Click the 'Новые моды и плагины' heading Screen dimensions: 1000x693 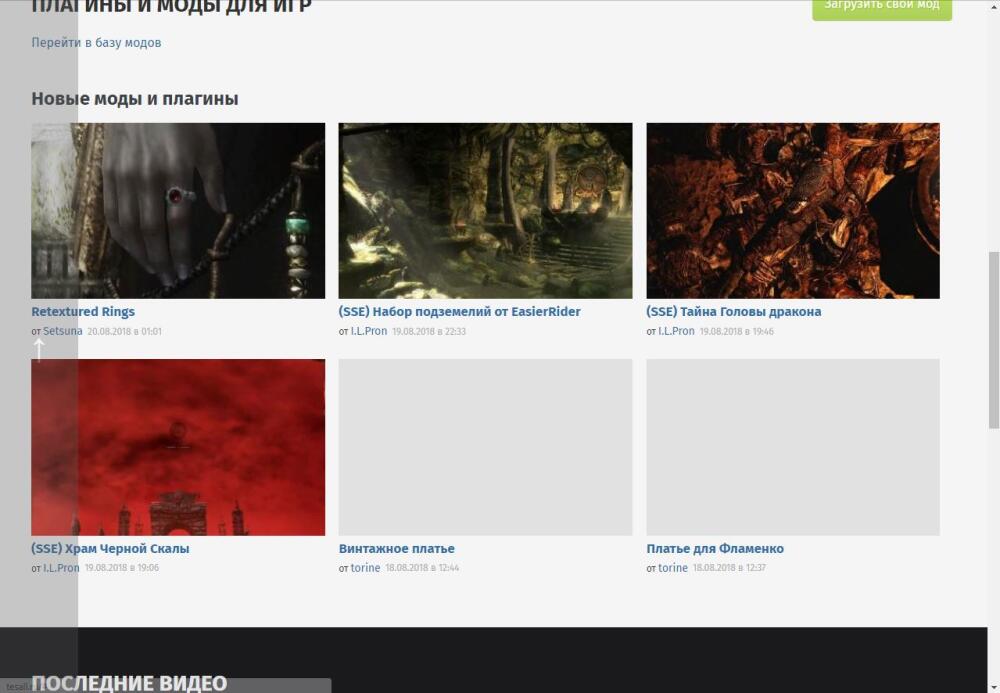135,99
